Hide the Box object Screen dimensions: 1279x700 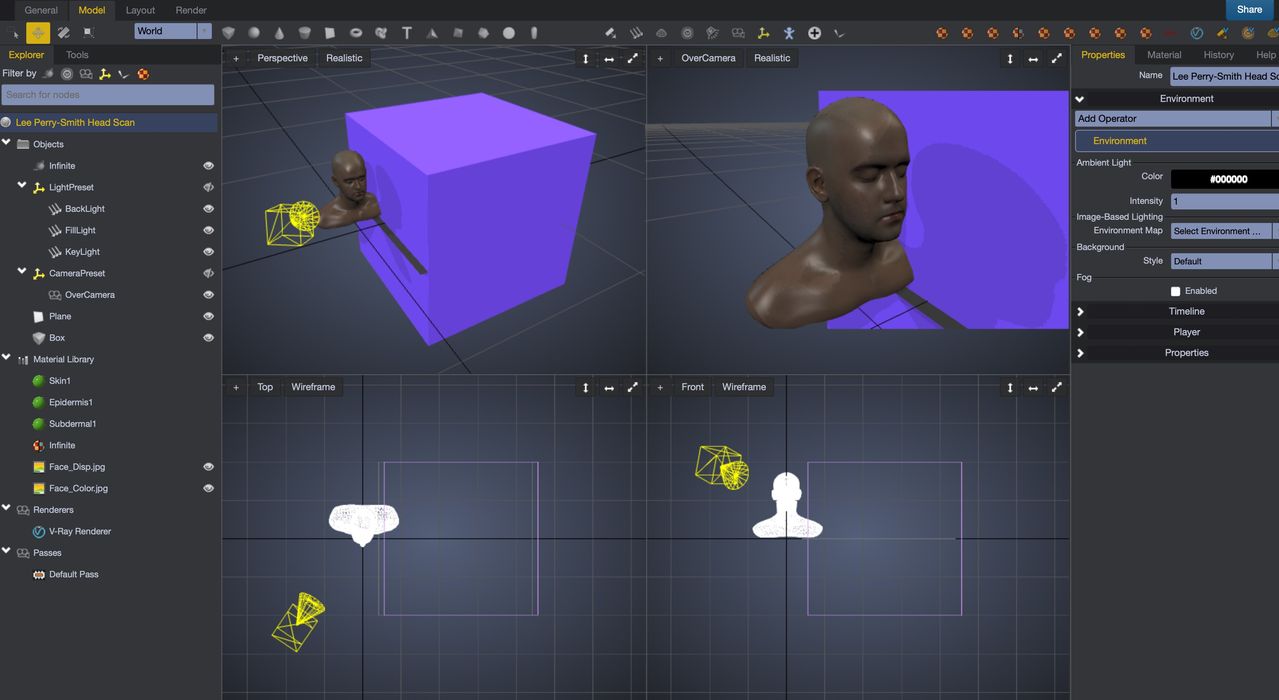(x=208, y=338)
